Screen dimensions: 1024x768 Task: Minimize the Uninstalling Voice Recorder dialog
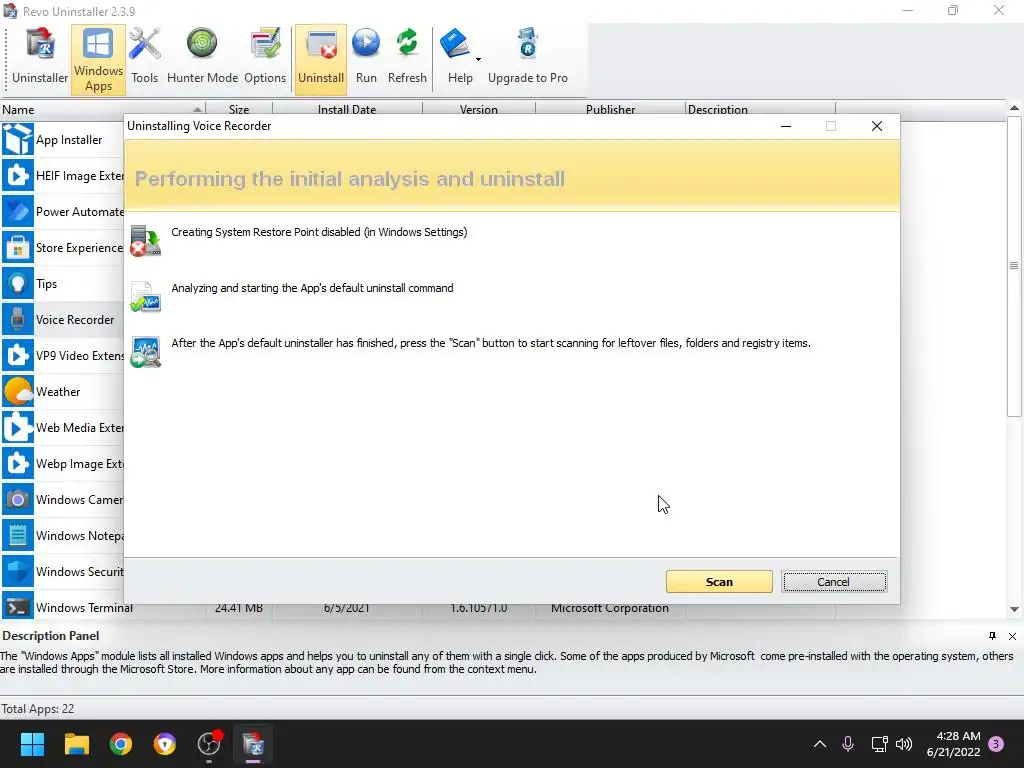click(786, 126)
